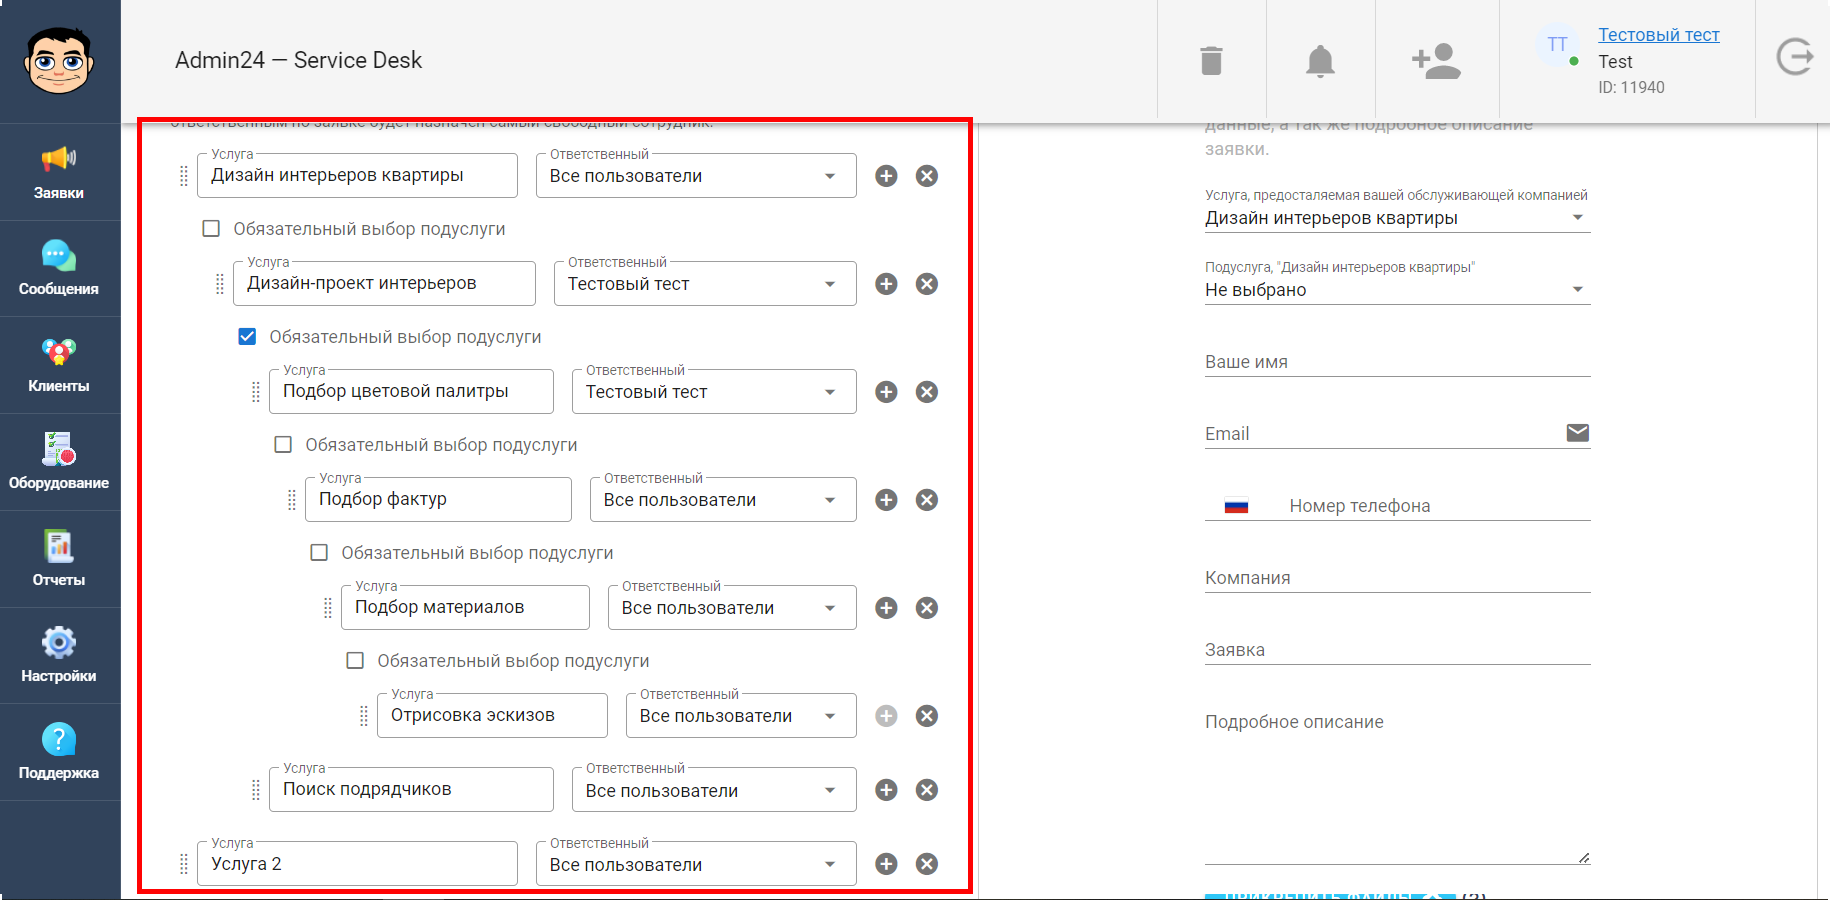Expand the Подуслуга 'Не выбрано' dropdown
This screenshot has width=1830, height=900.
coord(1397,290)
